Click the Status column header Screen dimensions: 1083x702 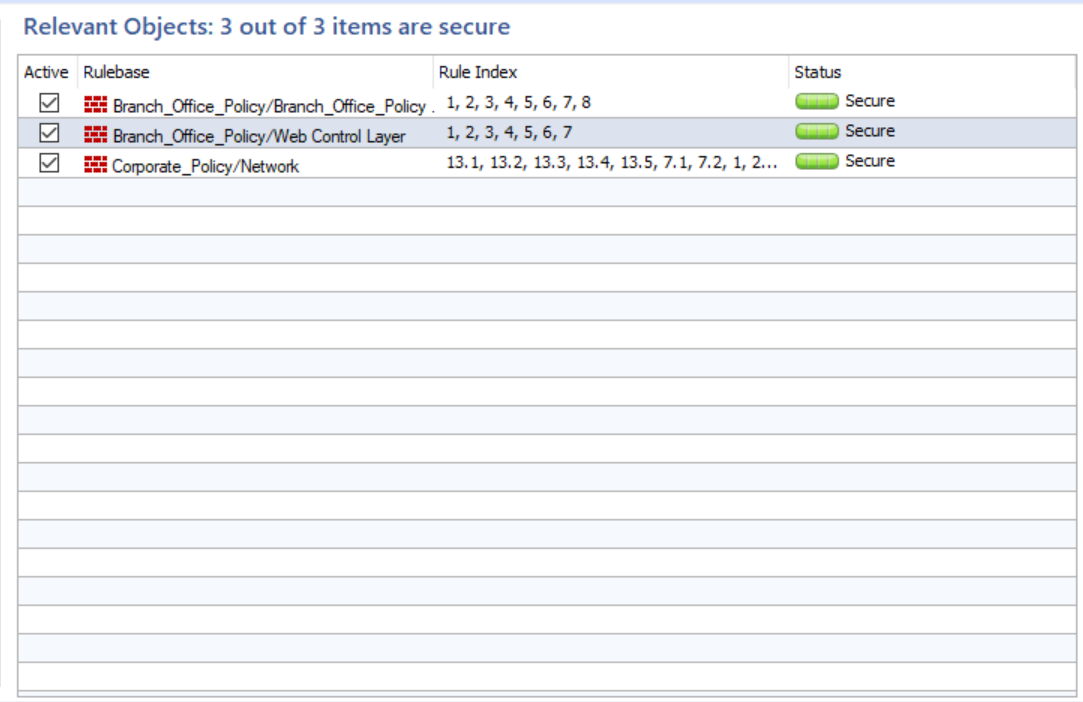click(x=817, y=71)
